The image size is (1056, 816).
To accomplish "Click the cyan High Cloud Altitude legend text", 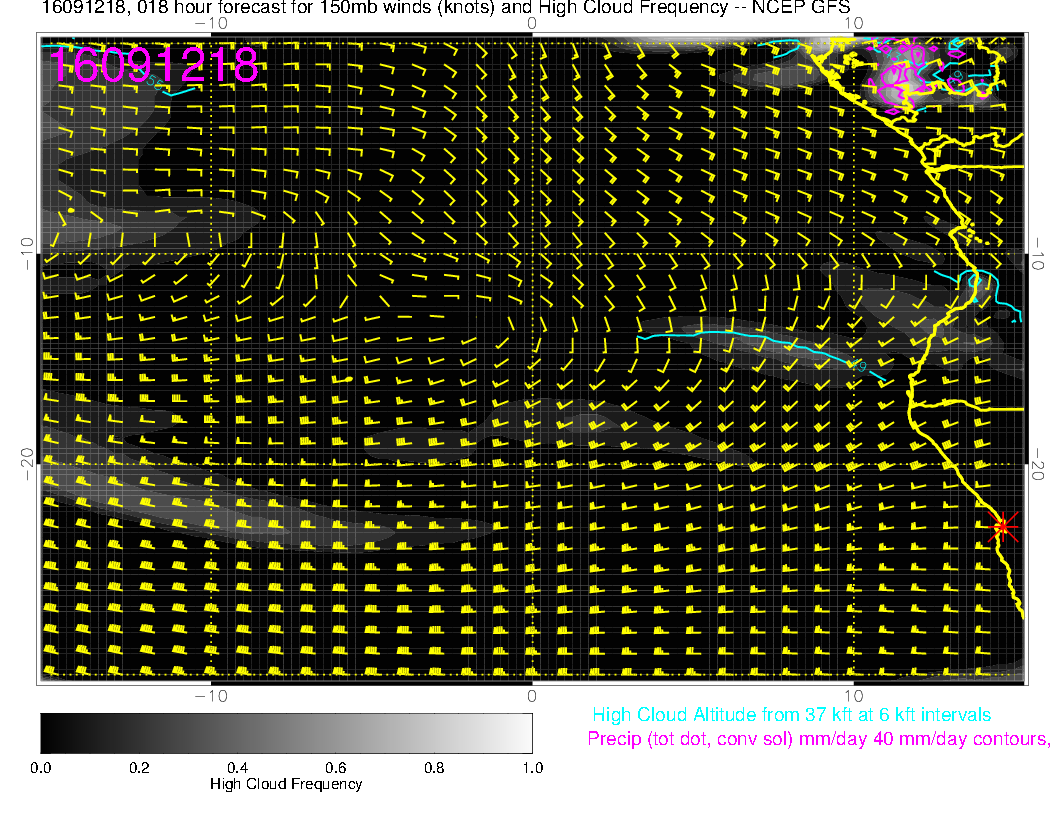I will tap(791, 715).
